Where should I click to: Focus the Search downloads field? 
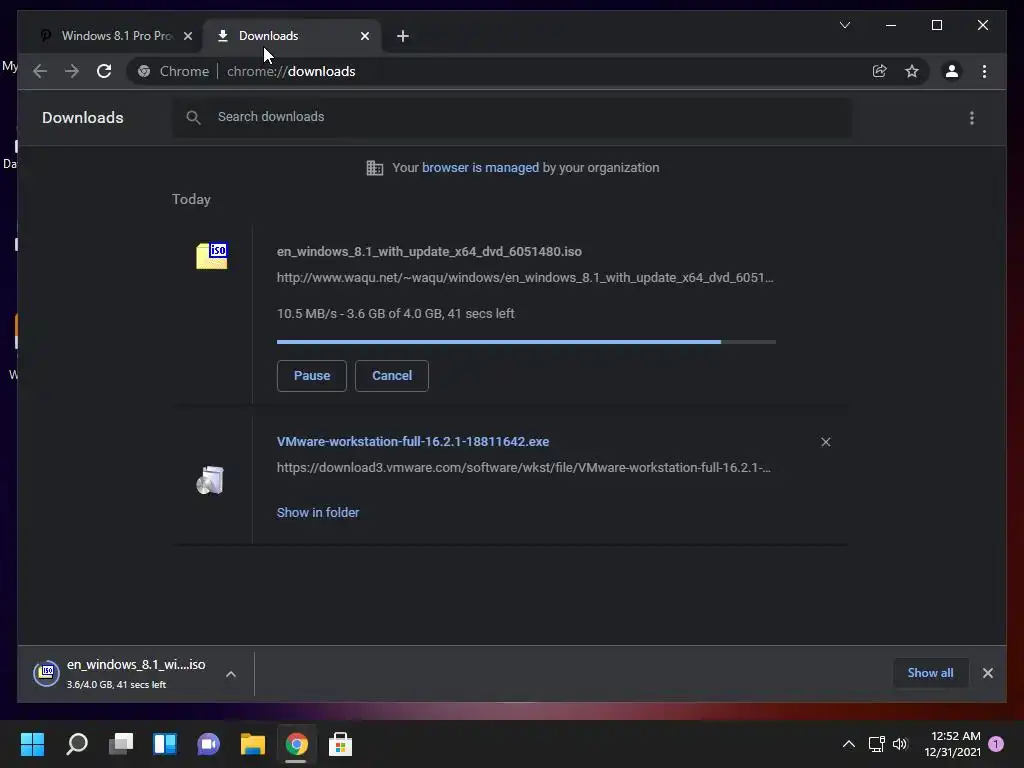coord(512,118)
